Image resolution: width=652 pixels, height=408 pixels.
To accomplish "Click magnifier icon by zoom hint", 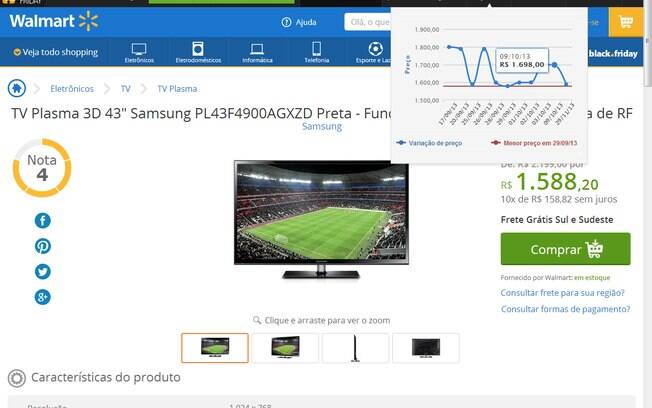I will tap(257, 320).
